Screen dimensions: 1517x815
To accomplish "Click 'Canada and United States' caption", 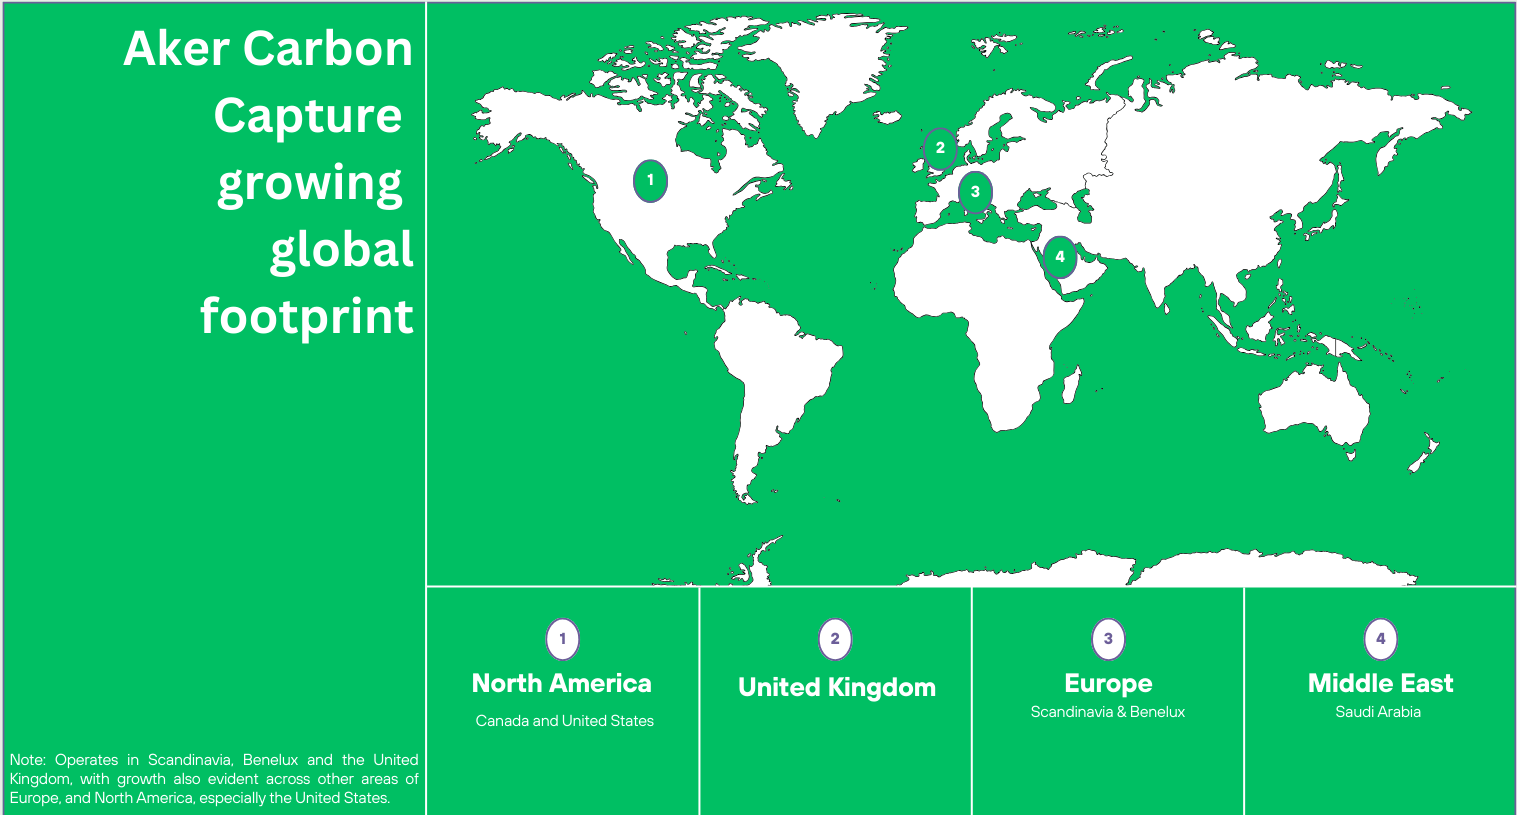I will 565,721.
